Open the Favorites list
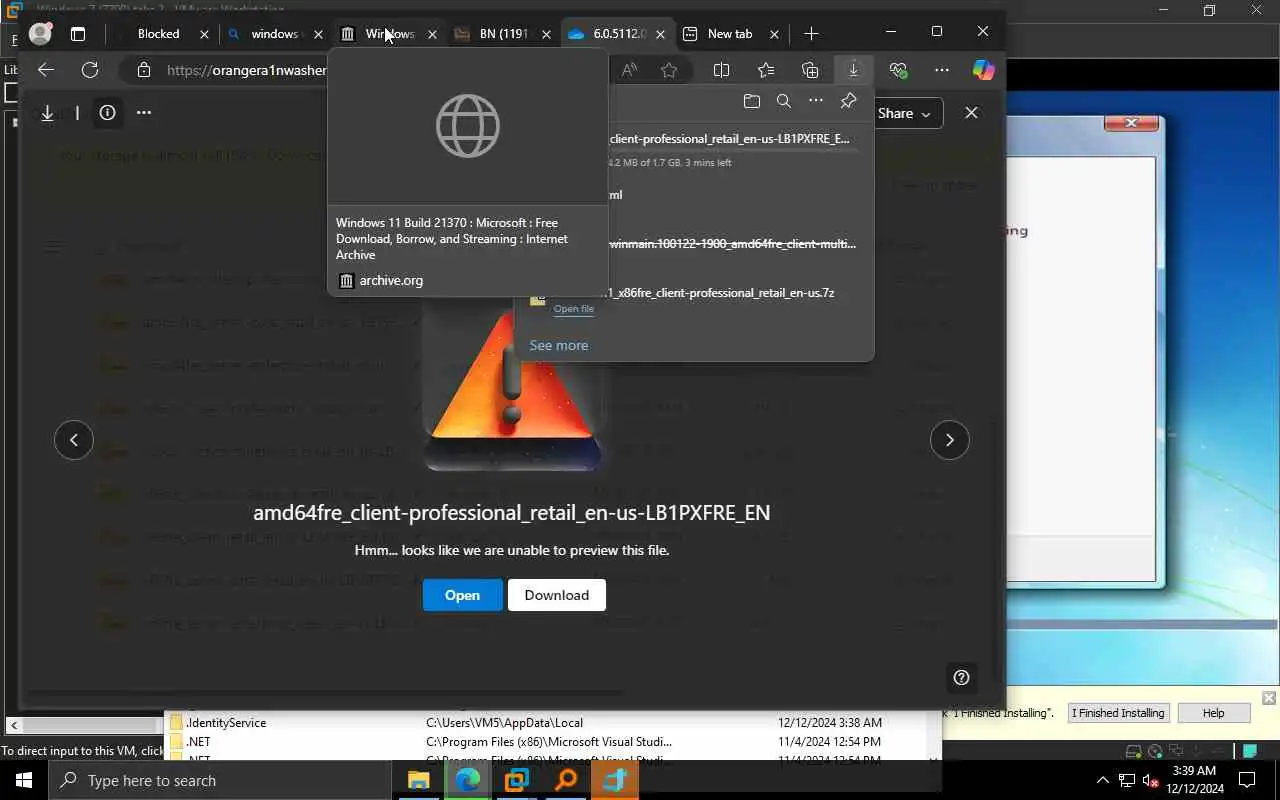This screenshot has width=1280, height=800. pyautogui.click(x=766, y=70)
